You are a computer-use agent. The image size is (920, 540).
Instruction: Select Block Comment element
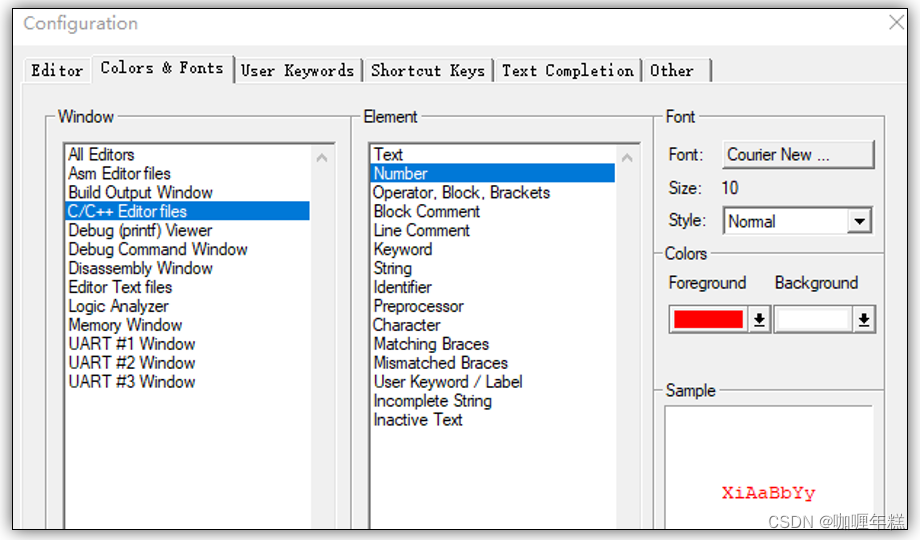[x=493, y=211]
